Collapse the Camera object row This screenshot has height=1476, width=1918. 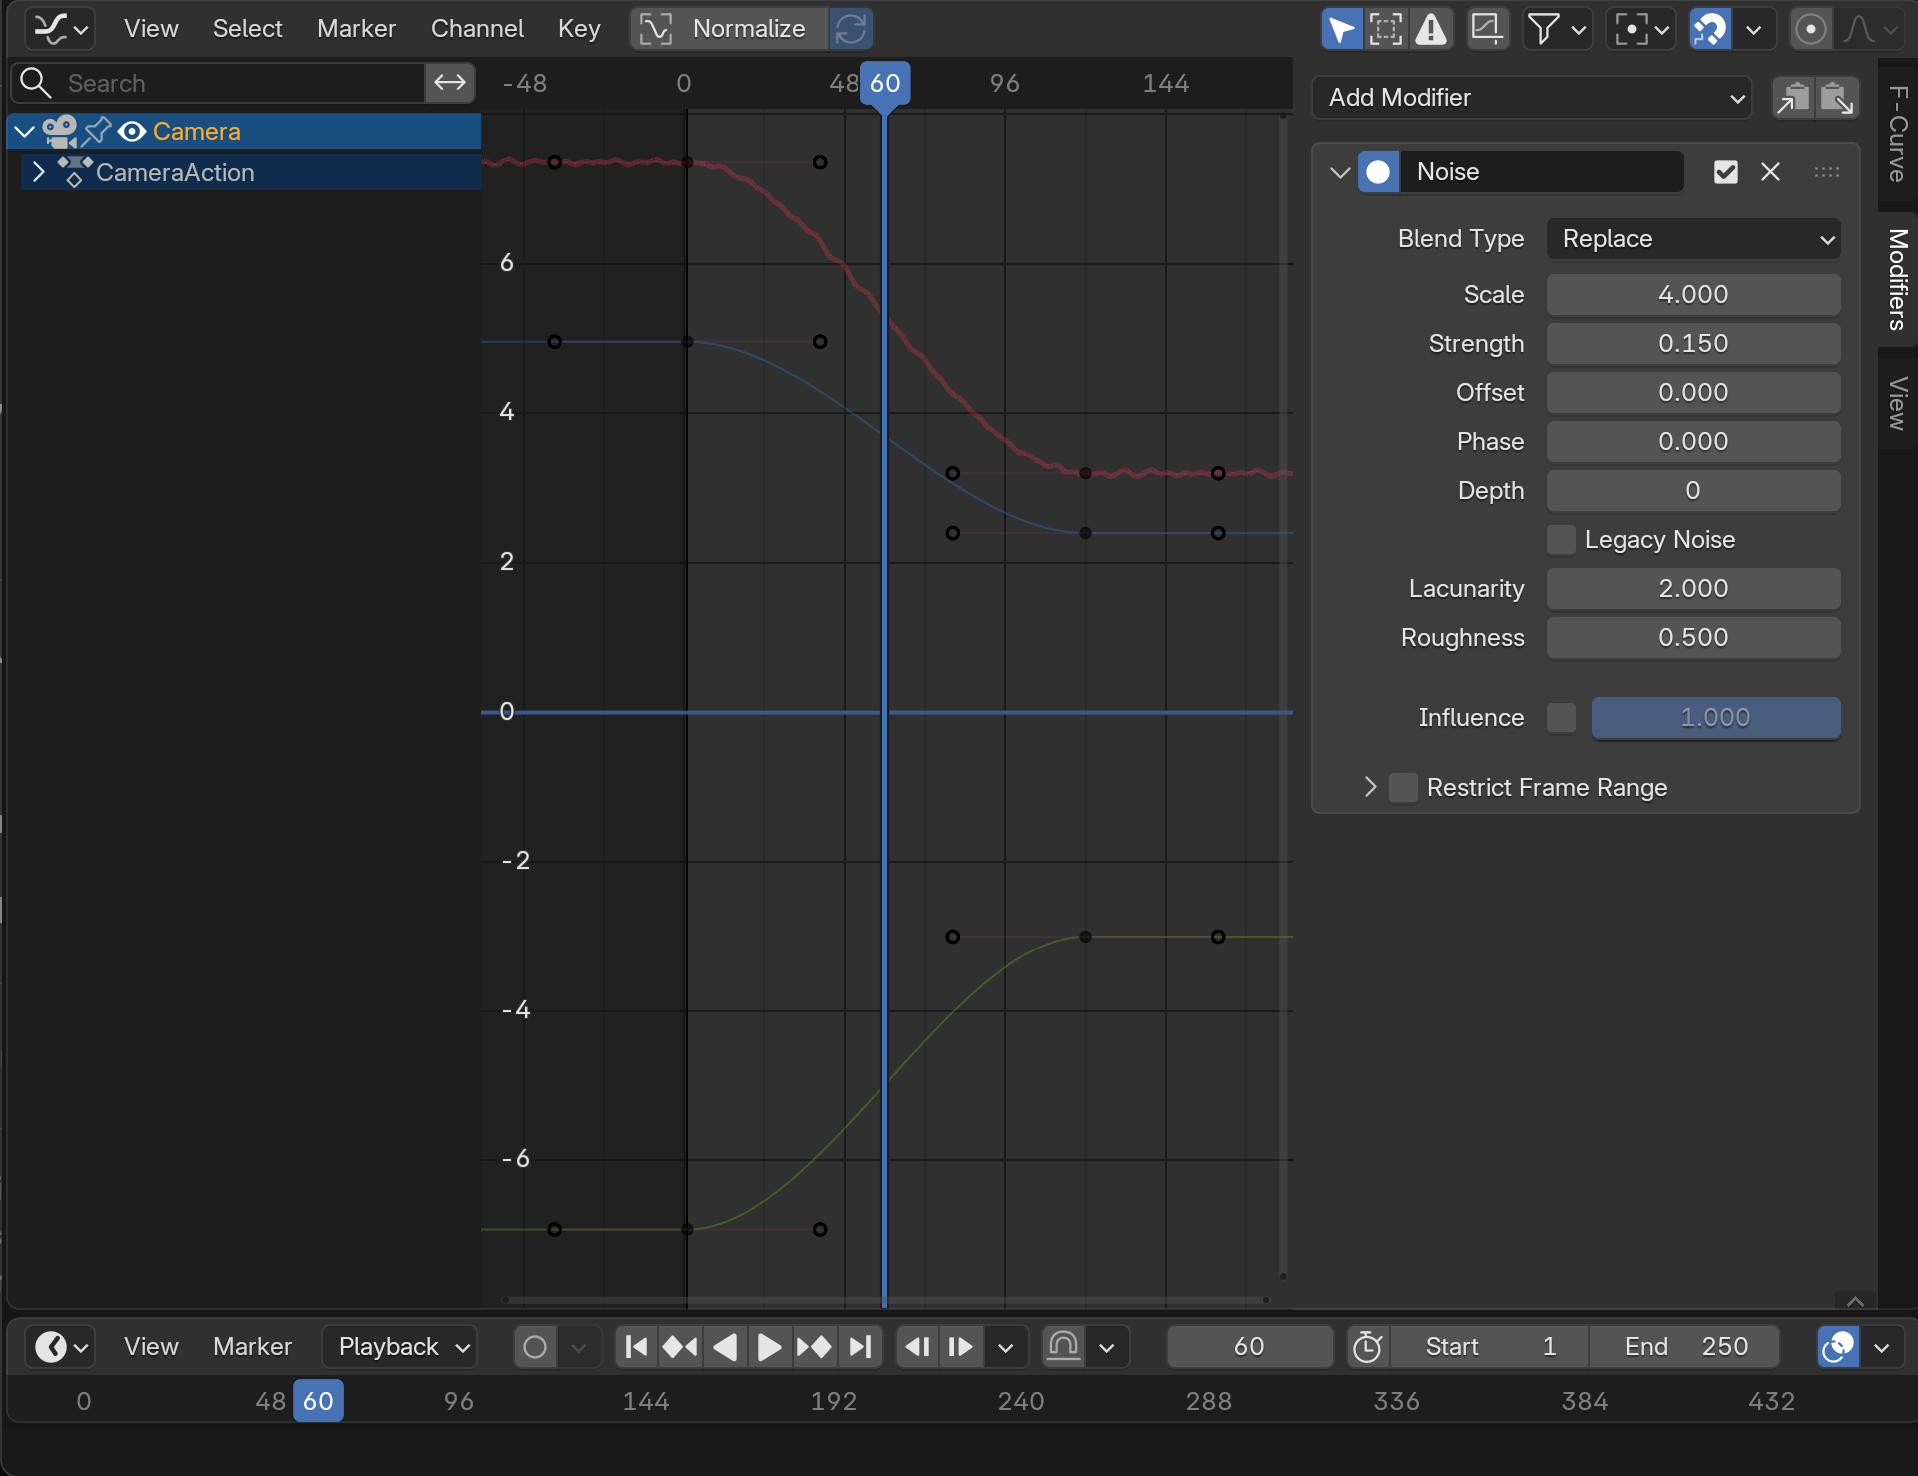coord(25,131)
